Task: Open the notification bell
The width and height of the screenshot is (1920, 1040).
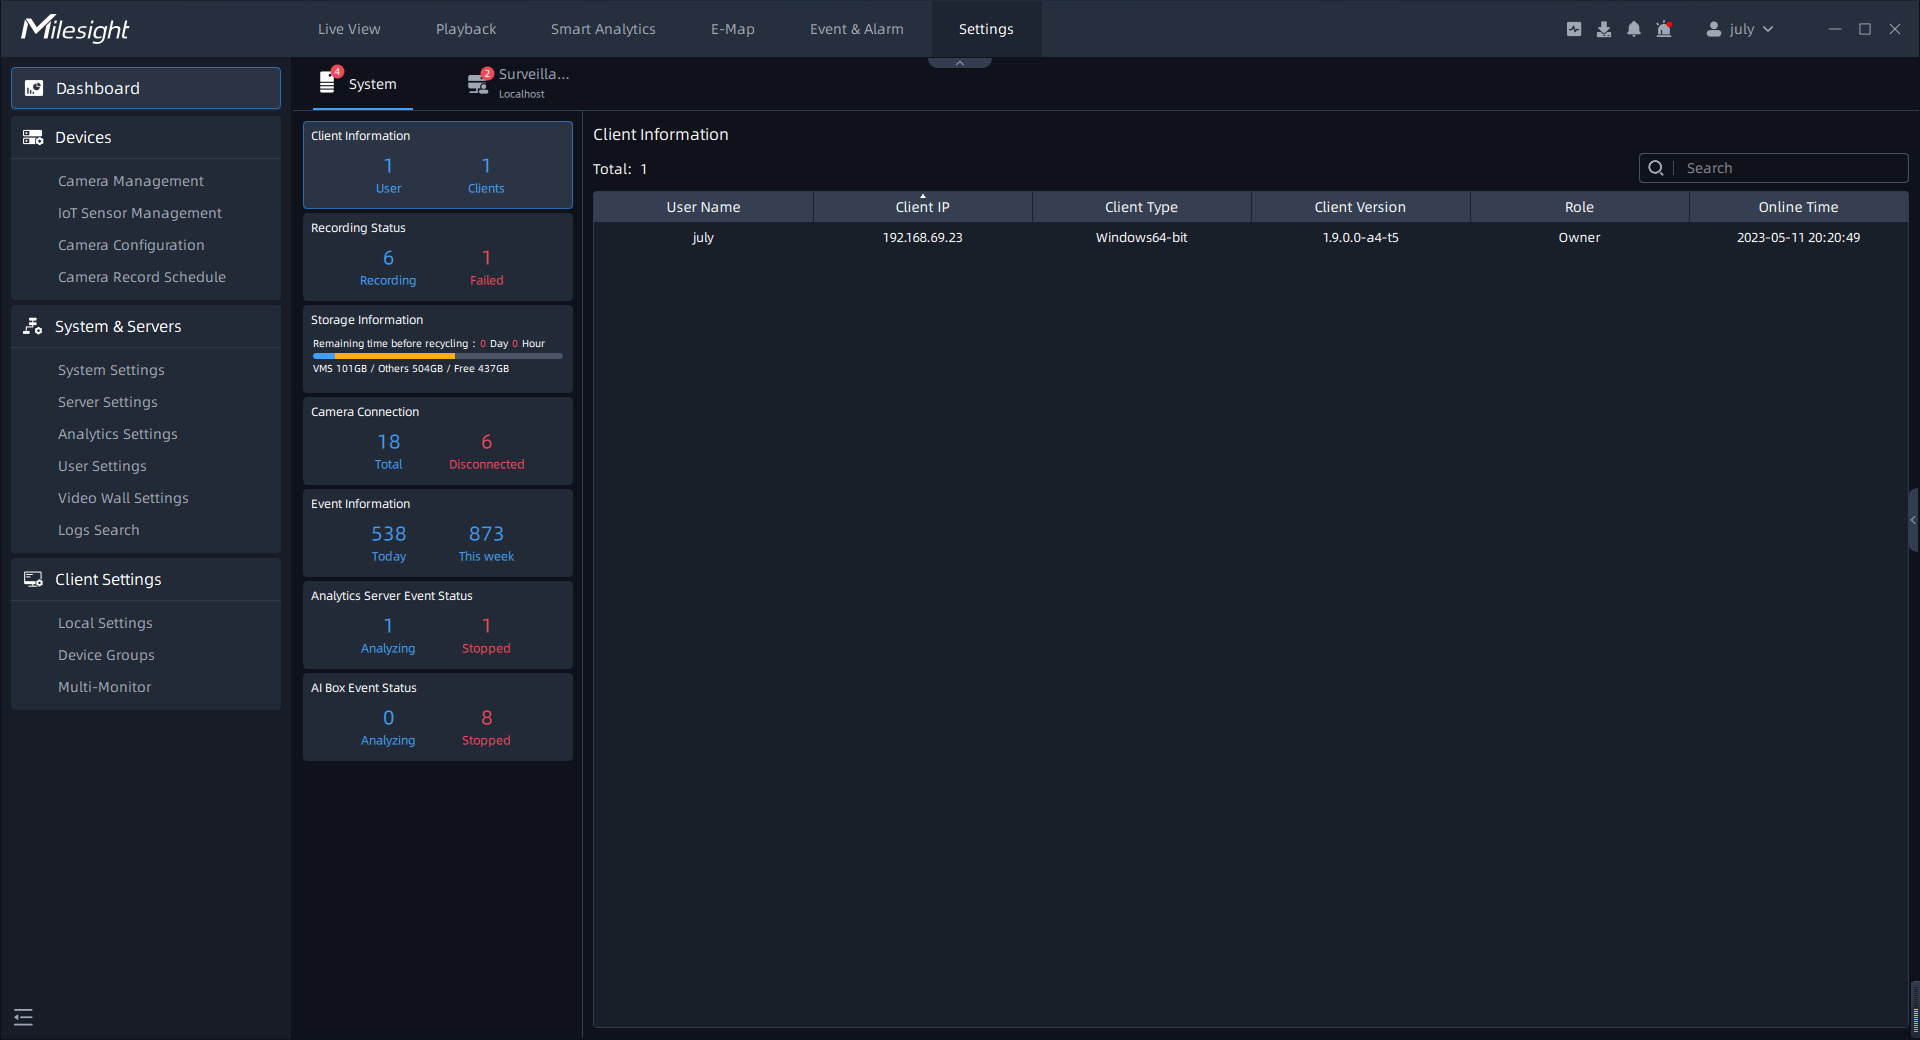Action: [x=1634, y=29]
